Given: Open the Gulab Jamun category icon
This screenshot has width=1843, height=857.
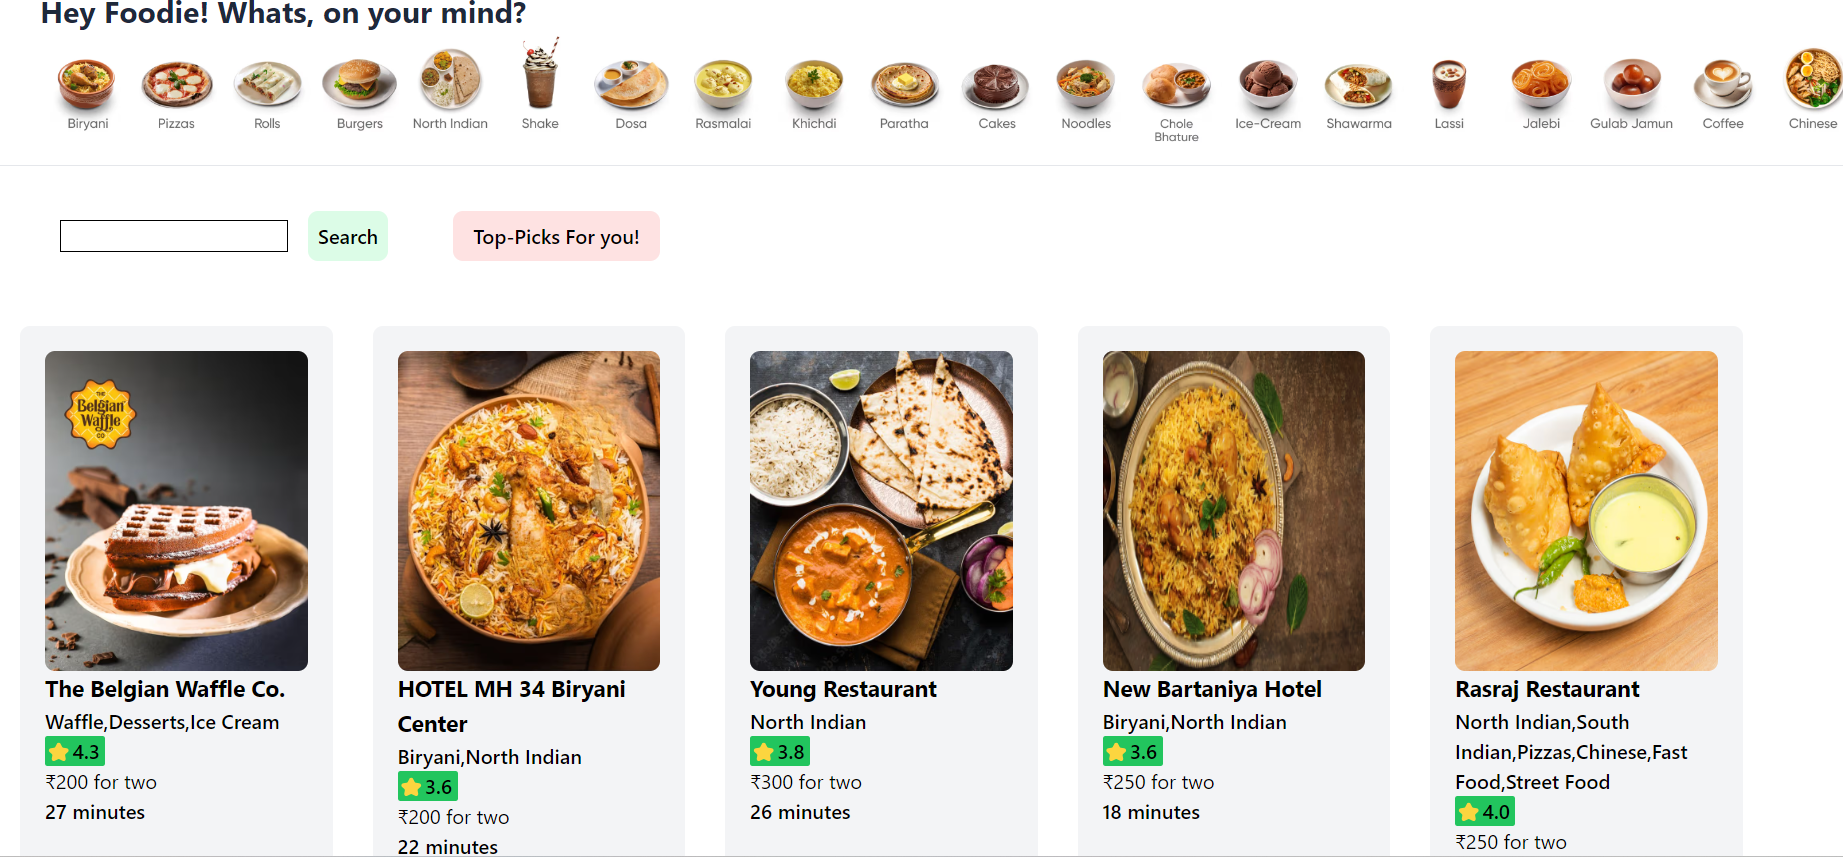Looking at the screenshot, I should [1632, 84].
